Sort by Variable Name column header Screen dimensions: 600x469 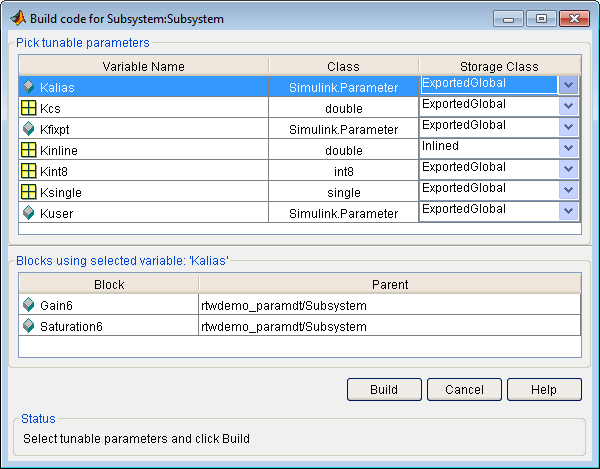coord(143,66)
